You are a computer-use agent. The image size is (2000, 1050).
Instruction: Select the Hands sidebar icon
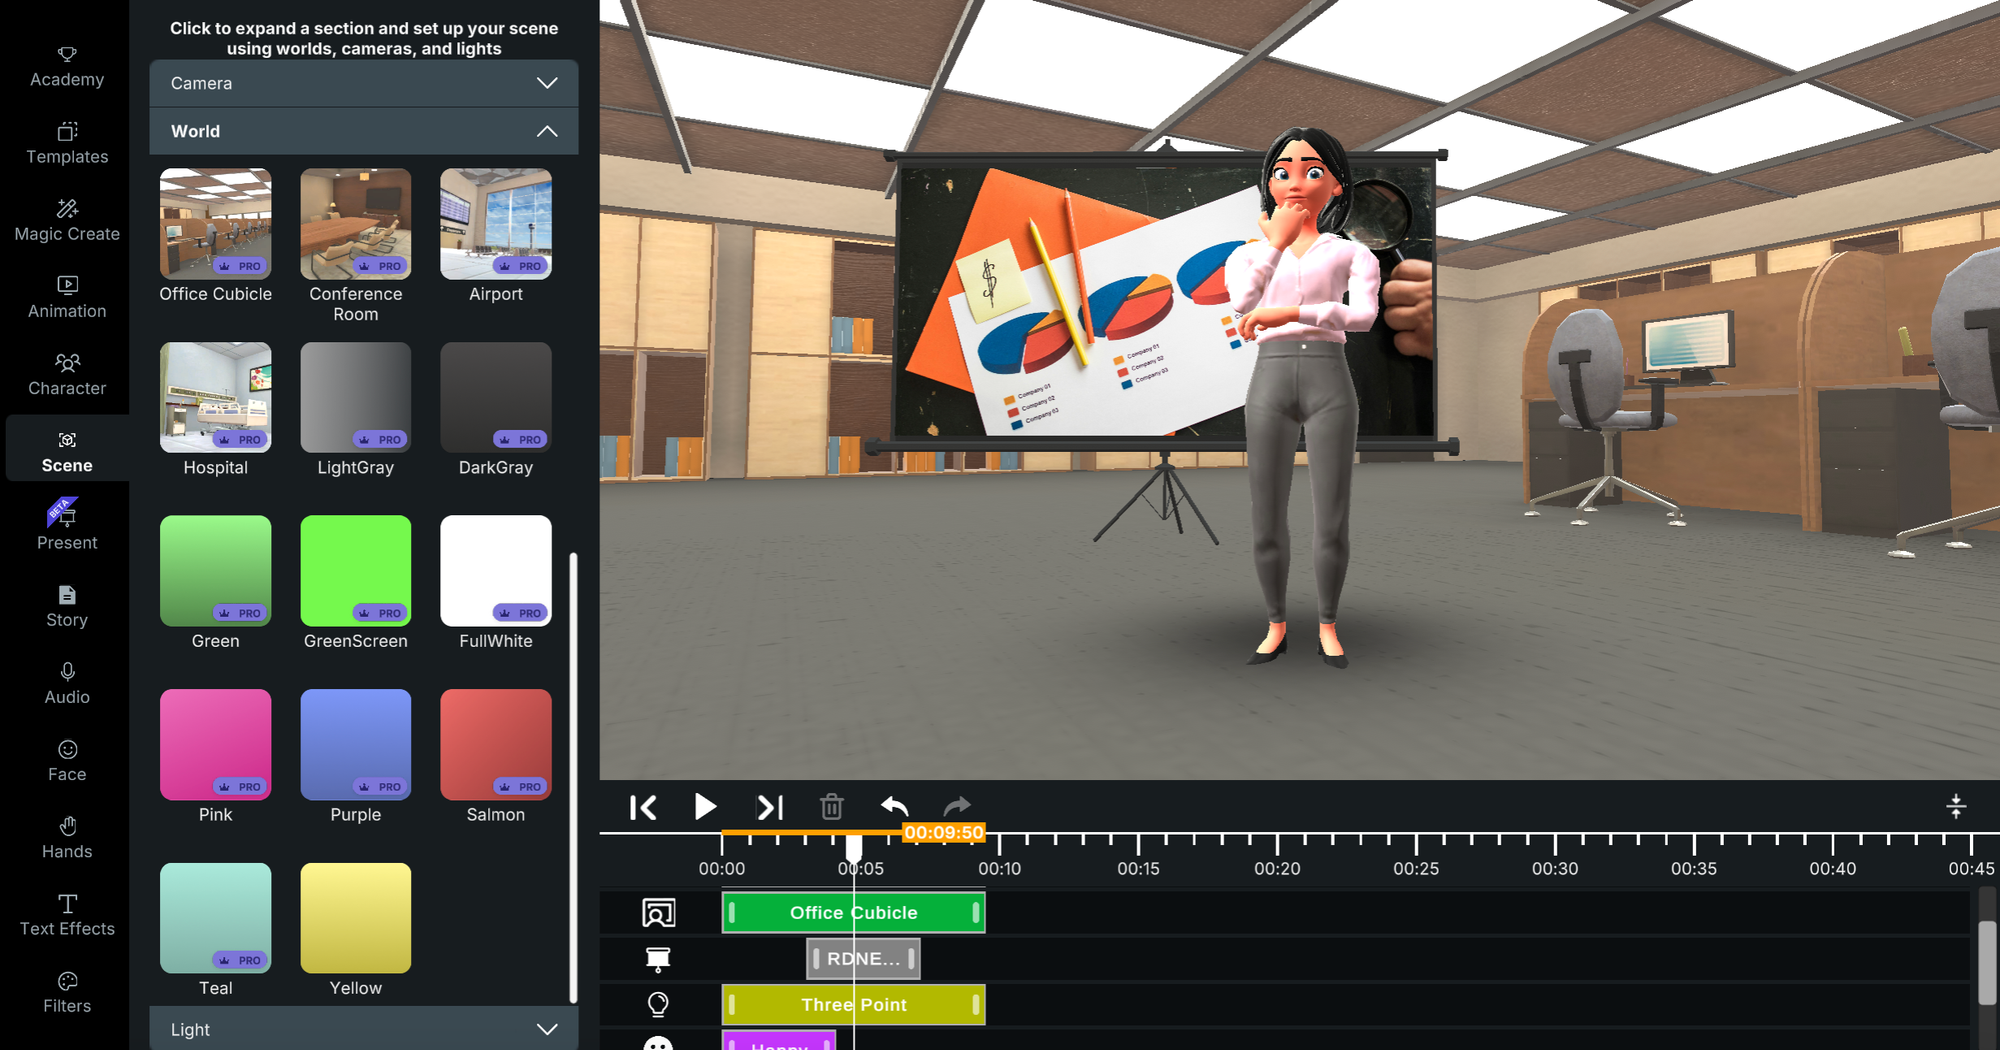pos(66,837)
